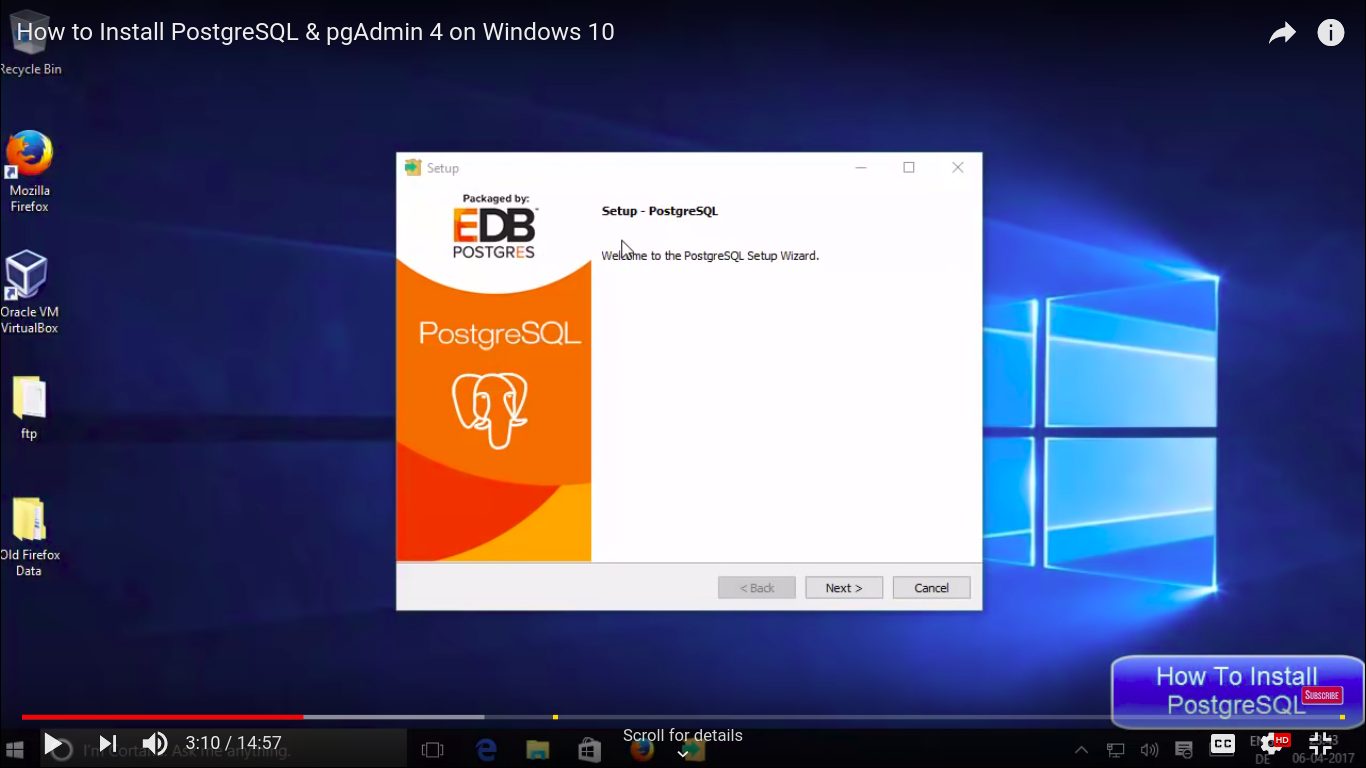Image resolution: width=1366 pixels, height=768 pixels.
Task: Toggle closed captions (CC)
Action: click(1222, 743)
